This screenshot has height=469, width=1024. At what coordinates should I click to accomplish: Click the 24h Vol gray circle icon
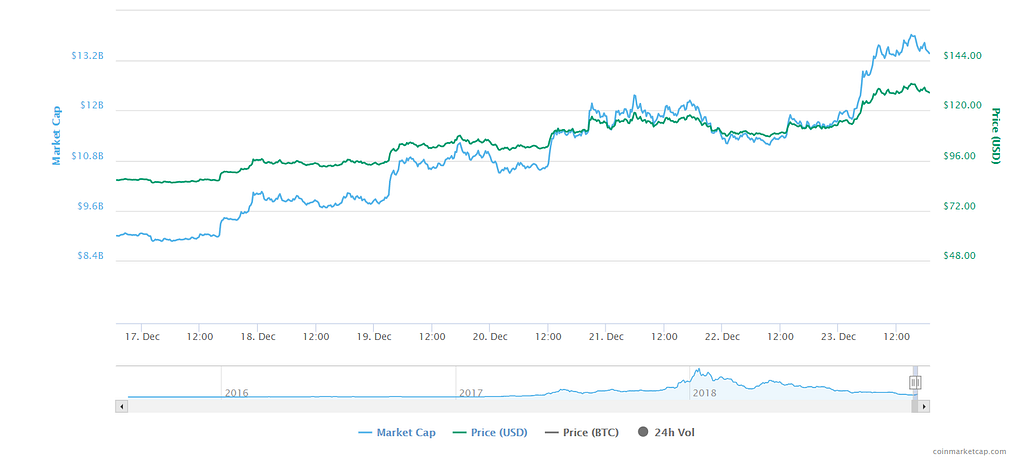click(643, 432)
